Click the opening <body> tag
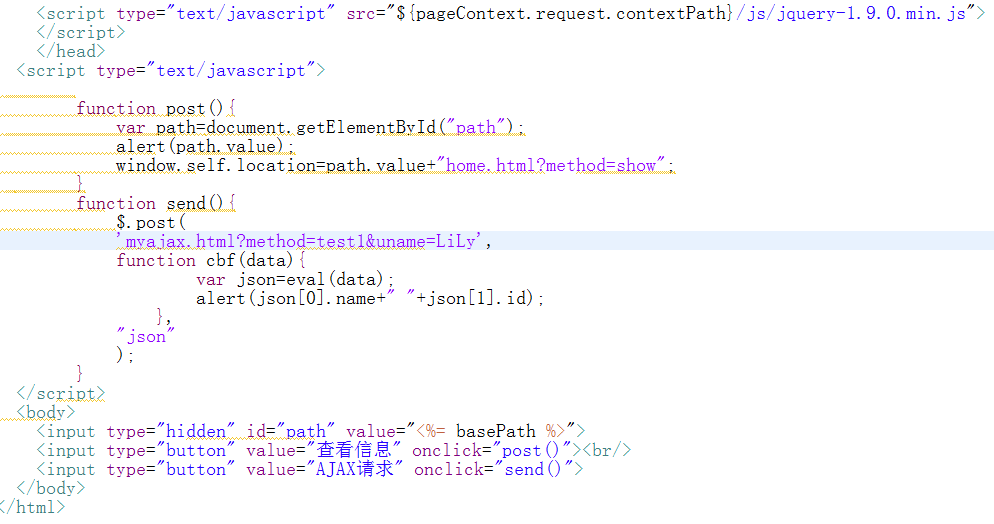This screenshot has height=524, width=994. click(x=46, y=412)
